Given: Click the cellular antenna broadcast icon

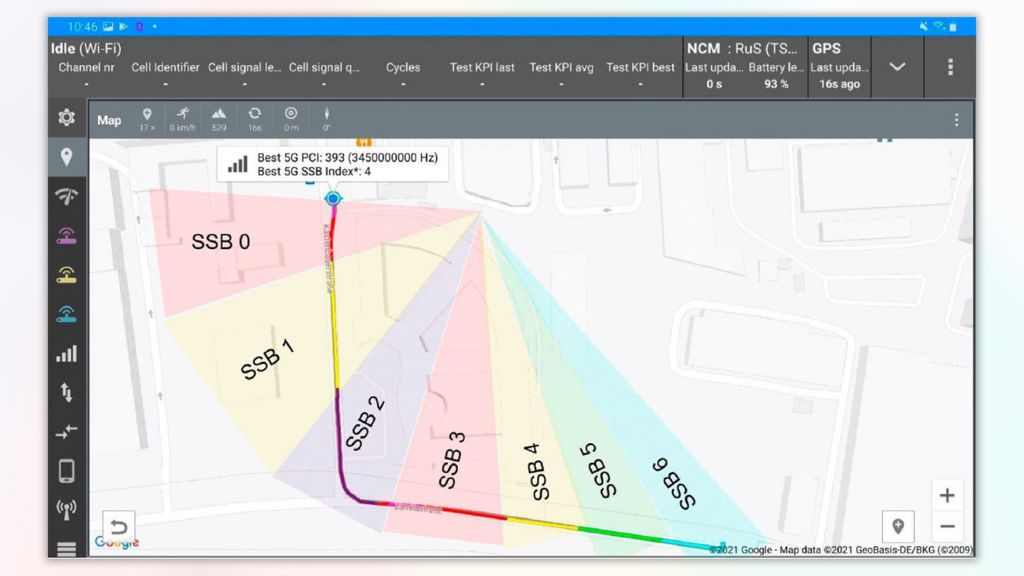Looking at the screenshot, I should tap(67, 507).
